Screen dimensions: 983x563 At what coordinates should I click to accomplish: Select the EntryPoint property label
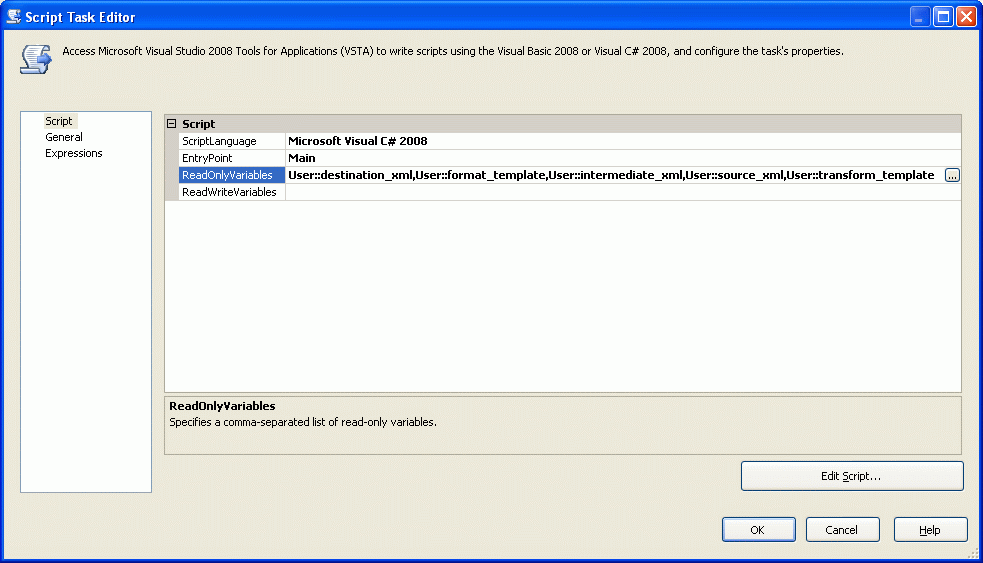tap(207, 158)
